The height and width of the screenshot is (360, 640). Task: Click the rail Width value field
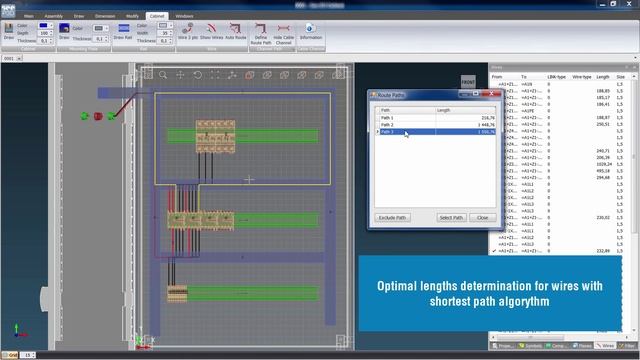click(x=164, y=33)
